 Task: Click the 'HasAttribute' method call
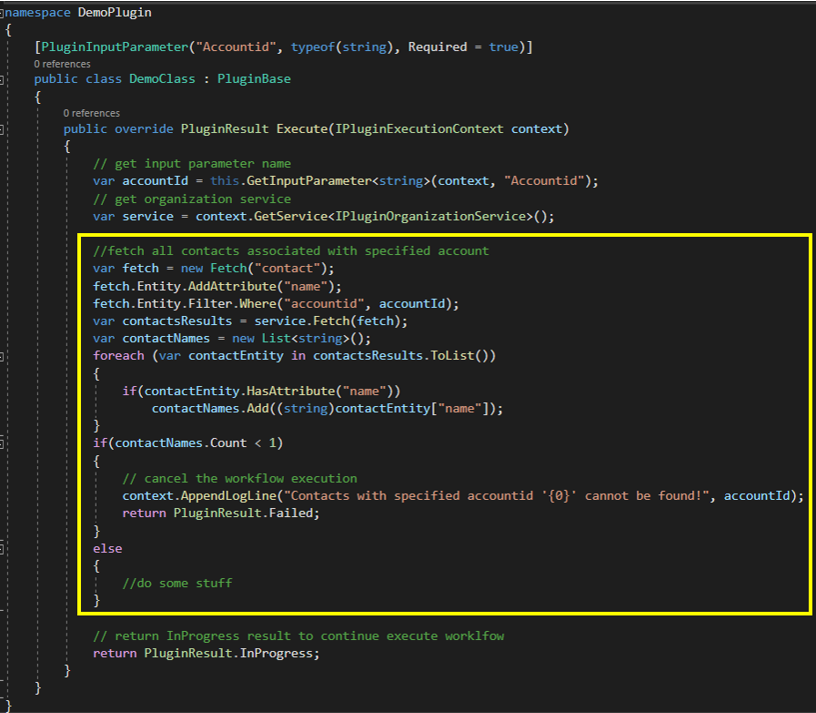click(291, 391)
